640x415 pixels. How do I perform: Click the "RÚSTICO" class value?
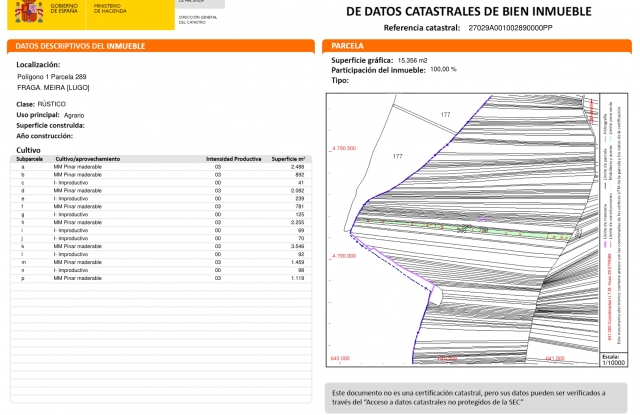click(x=51, y=104)
